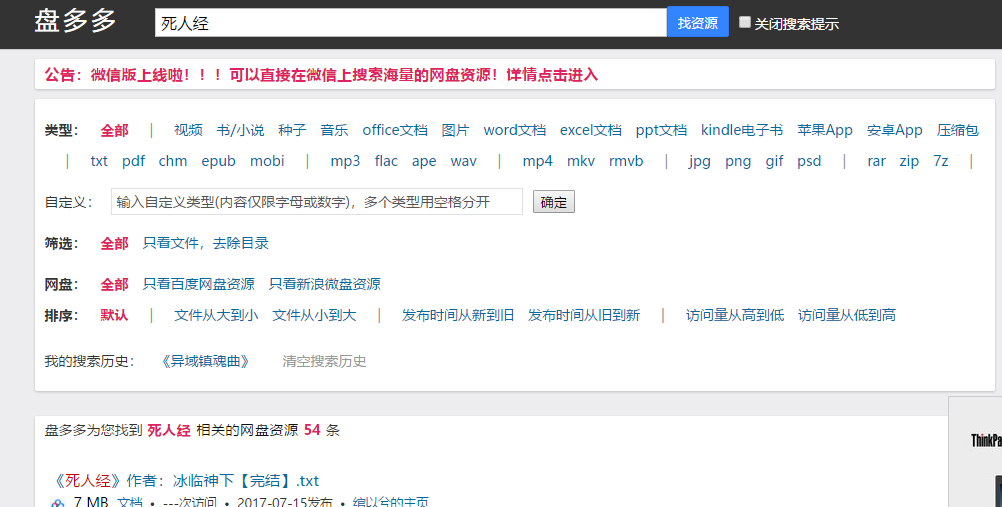Image resolution: width=1002 pixels, height=507 pixels.
Task: Filter by 种子 type
Action: click(x=292, y=130)
